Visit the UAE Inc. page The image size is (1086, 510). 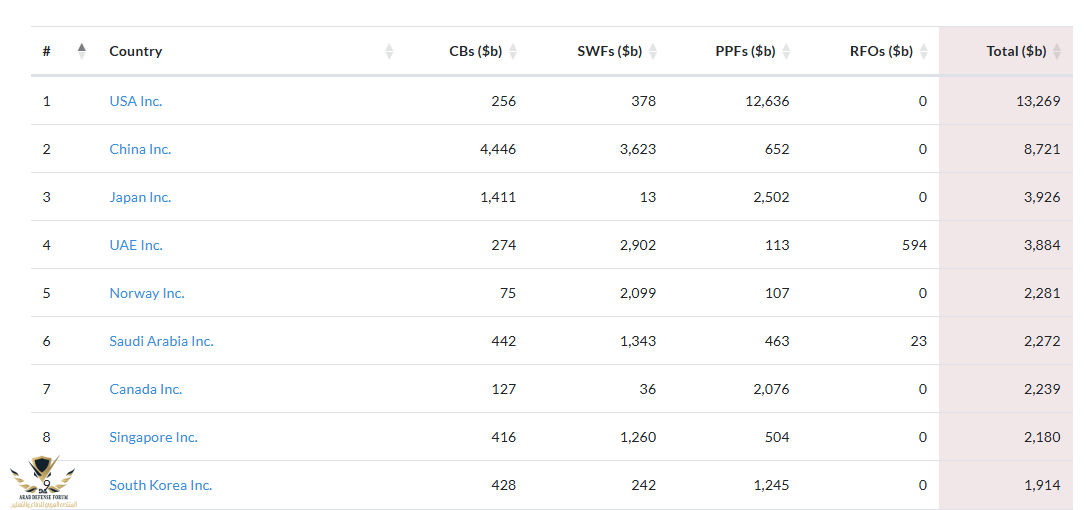coord(136,245)
